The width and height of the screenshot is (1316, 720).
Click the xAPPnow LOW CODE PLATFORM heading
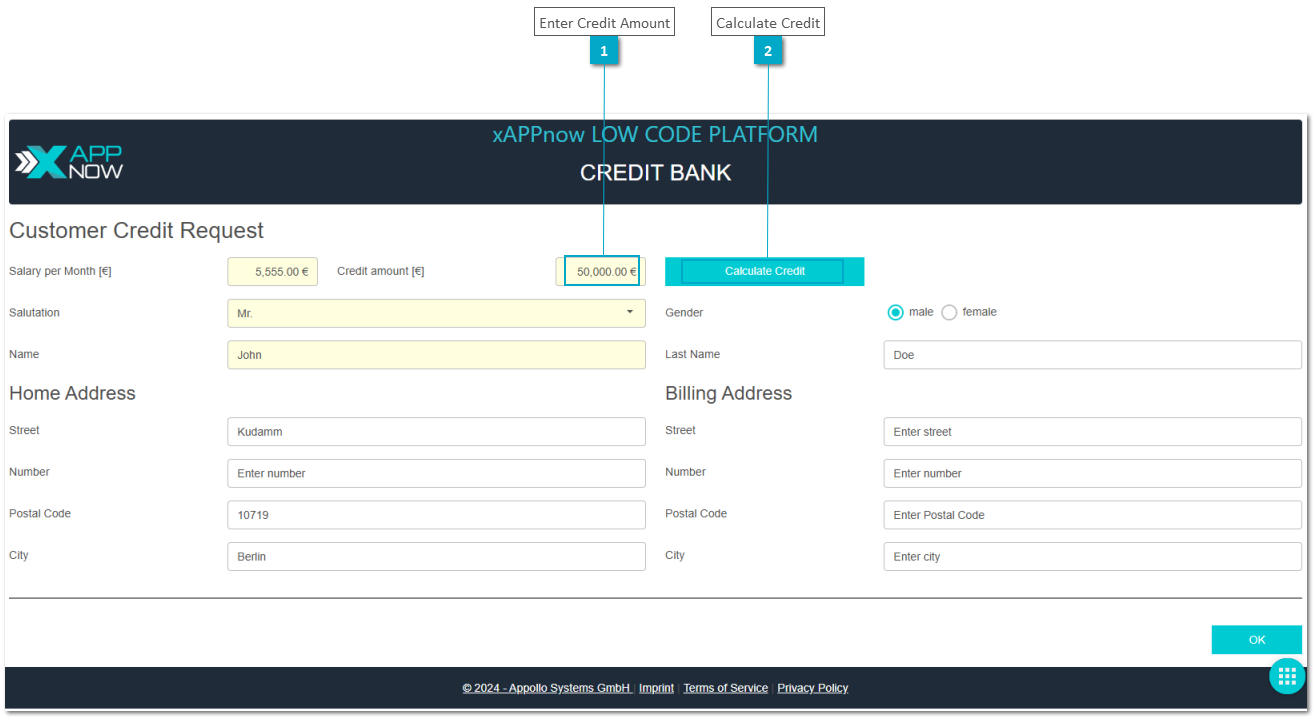click(x=655, y=134)
